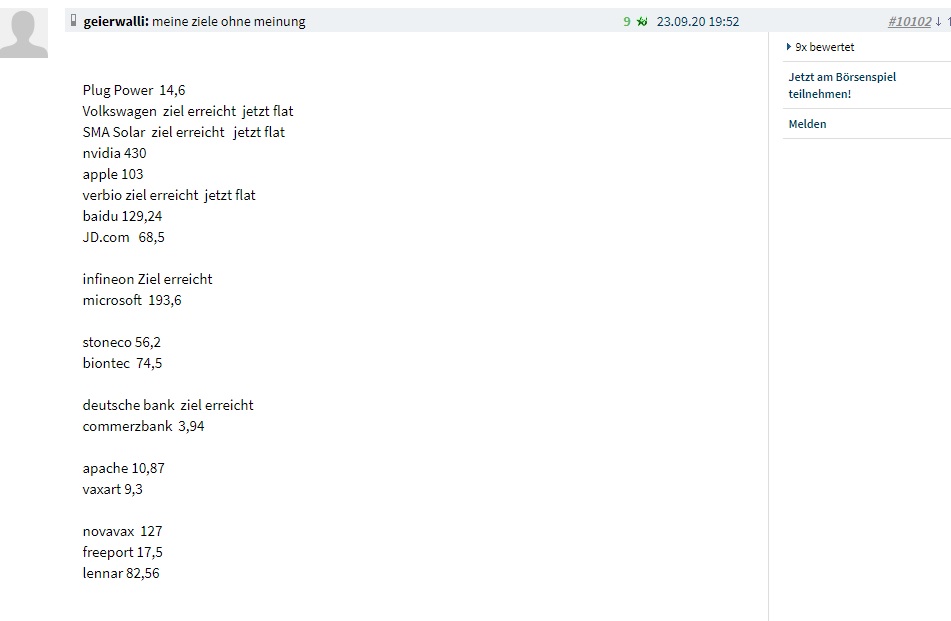Viewport: 951px width, 621px height.
Task: Click the "lennar 82,56" text line
Action: point(120,573)
